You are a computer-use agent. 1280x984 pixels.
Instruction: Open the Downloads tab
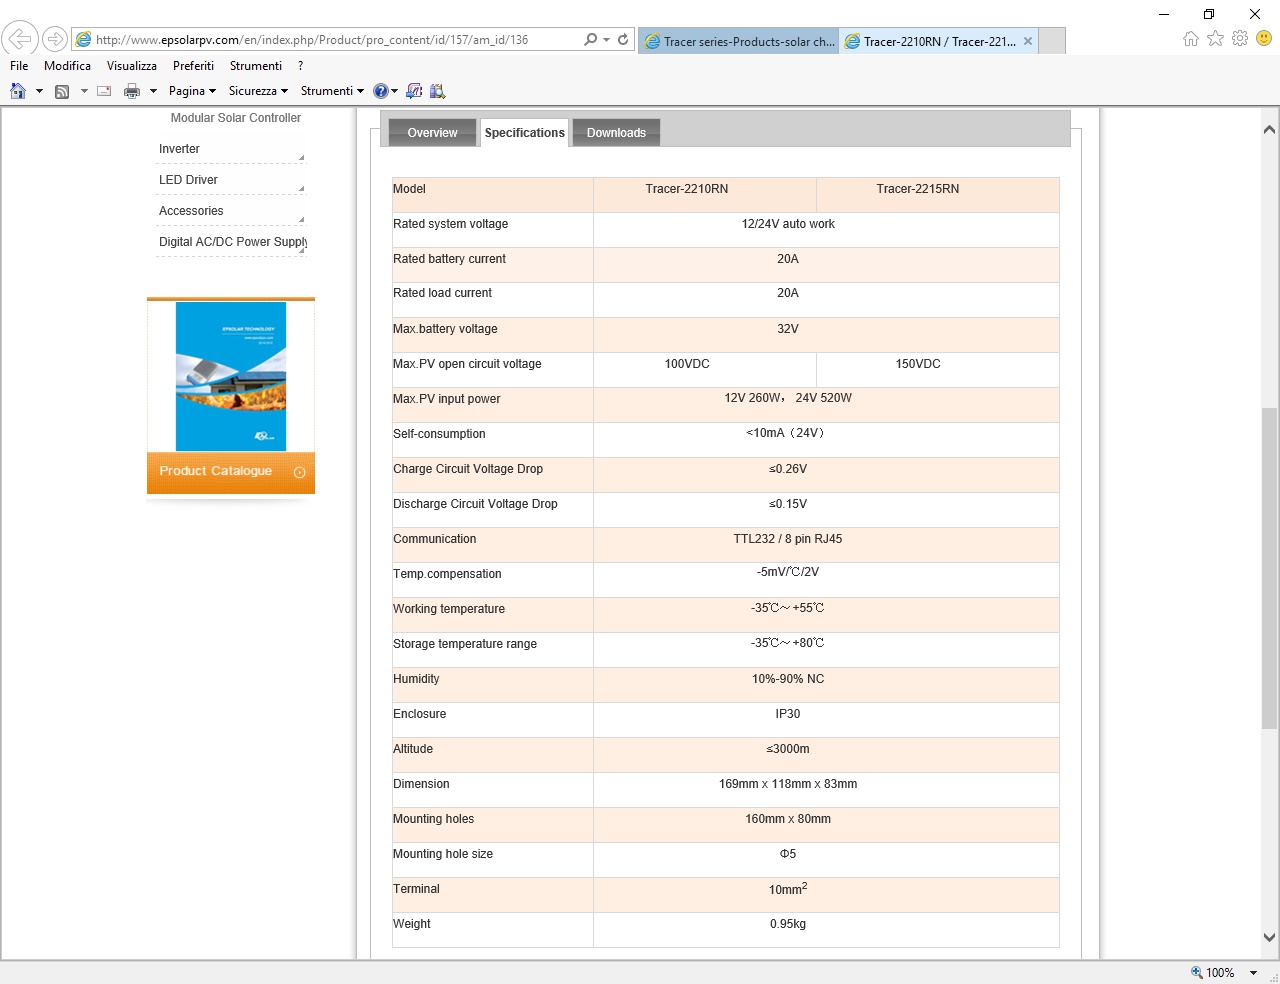tap(616, 133)
